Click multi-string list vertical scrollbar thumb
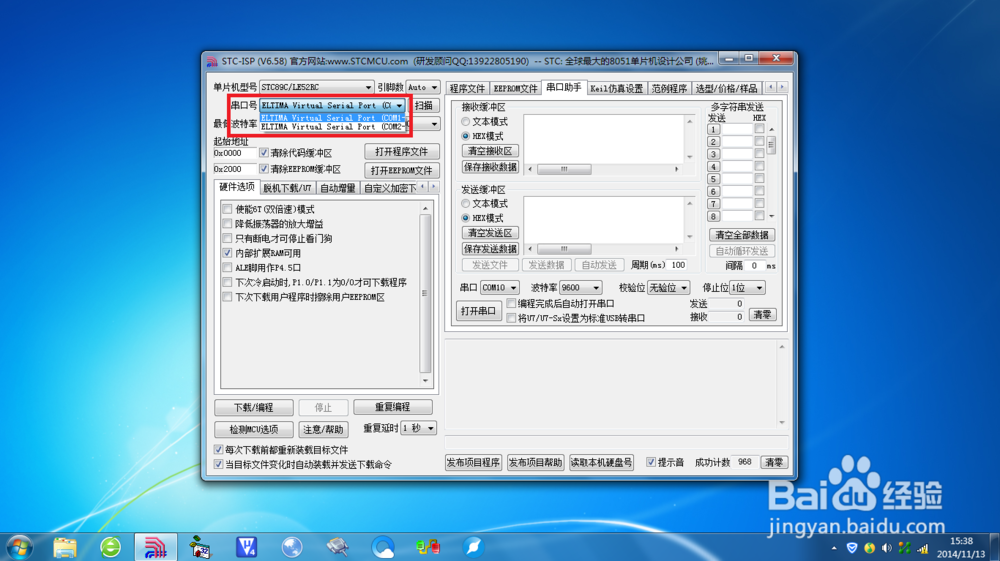 pos(771,145)
